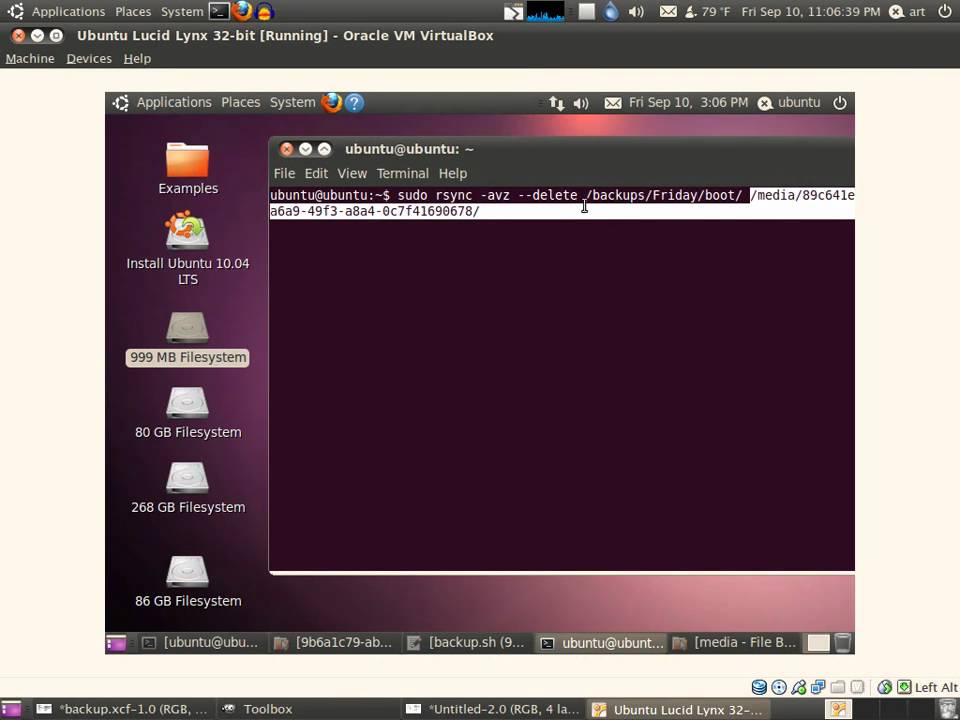Viewport: 960px width, 720px height.
Task: Open the terminal Edit menu
Action: pyautogui.click(x=316, y=173)
